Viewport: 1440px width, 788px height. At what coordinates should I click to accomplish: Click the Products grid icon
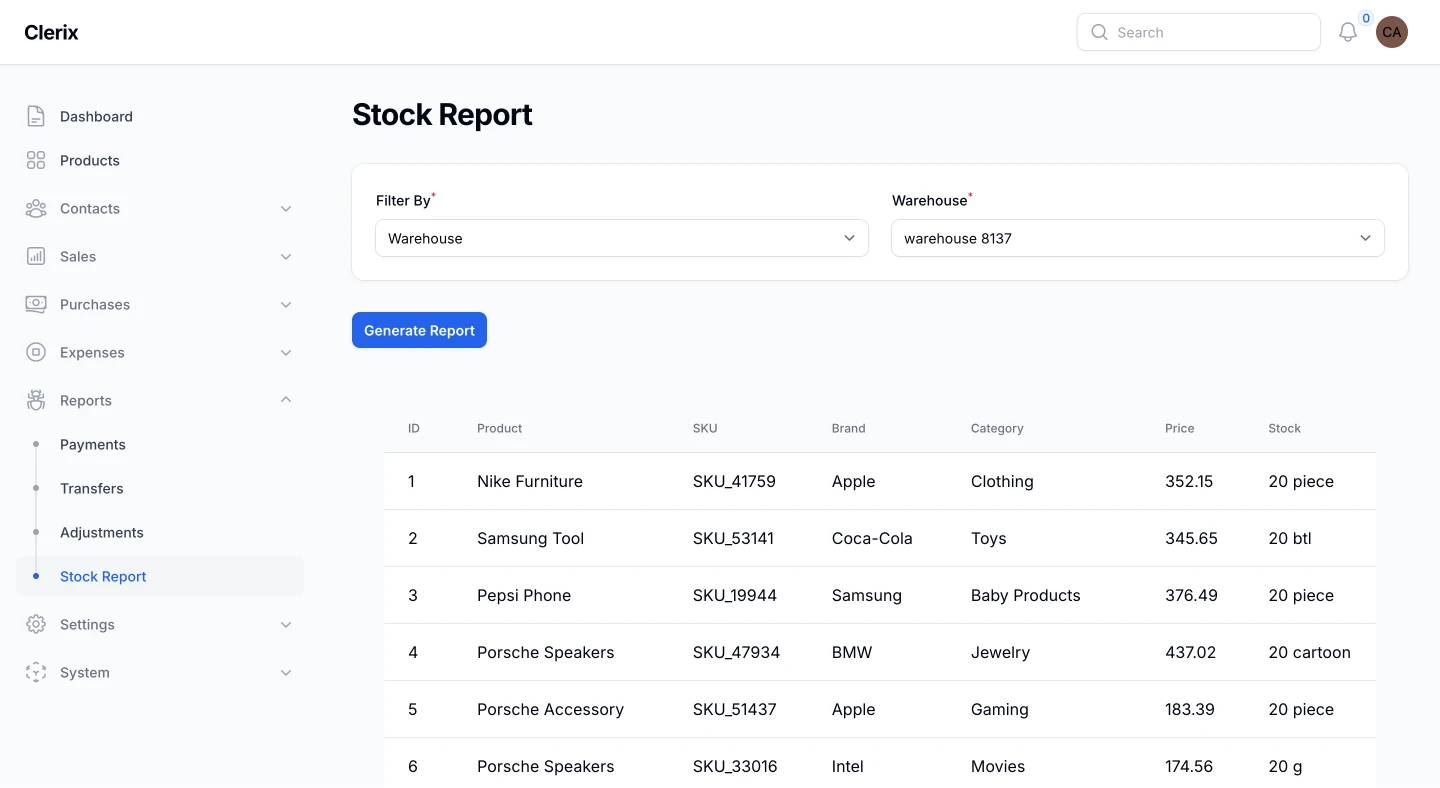pyautogui.click(x=36, y=160)
